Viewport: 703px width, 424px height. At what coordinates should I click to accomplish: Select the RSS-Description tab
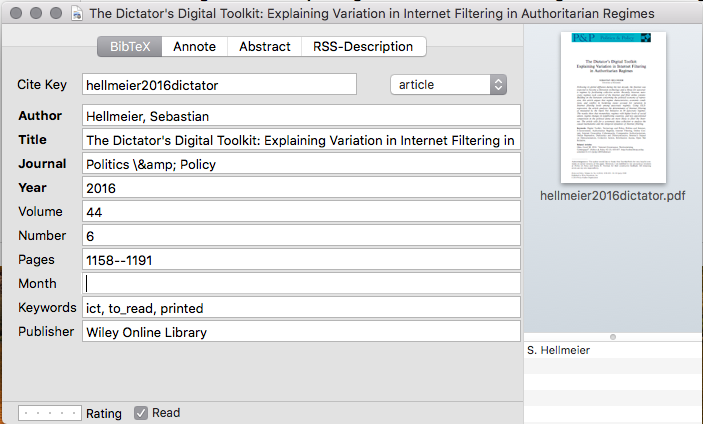(x=363, y=47)
